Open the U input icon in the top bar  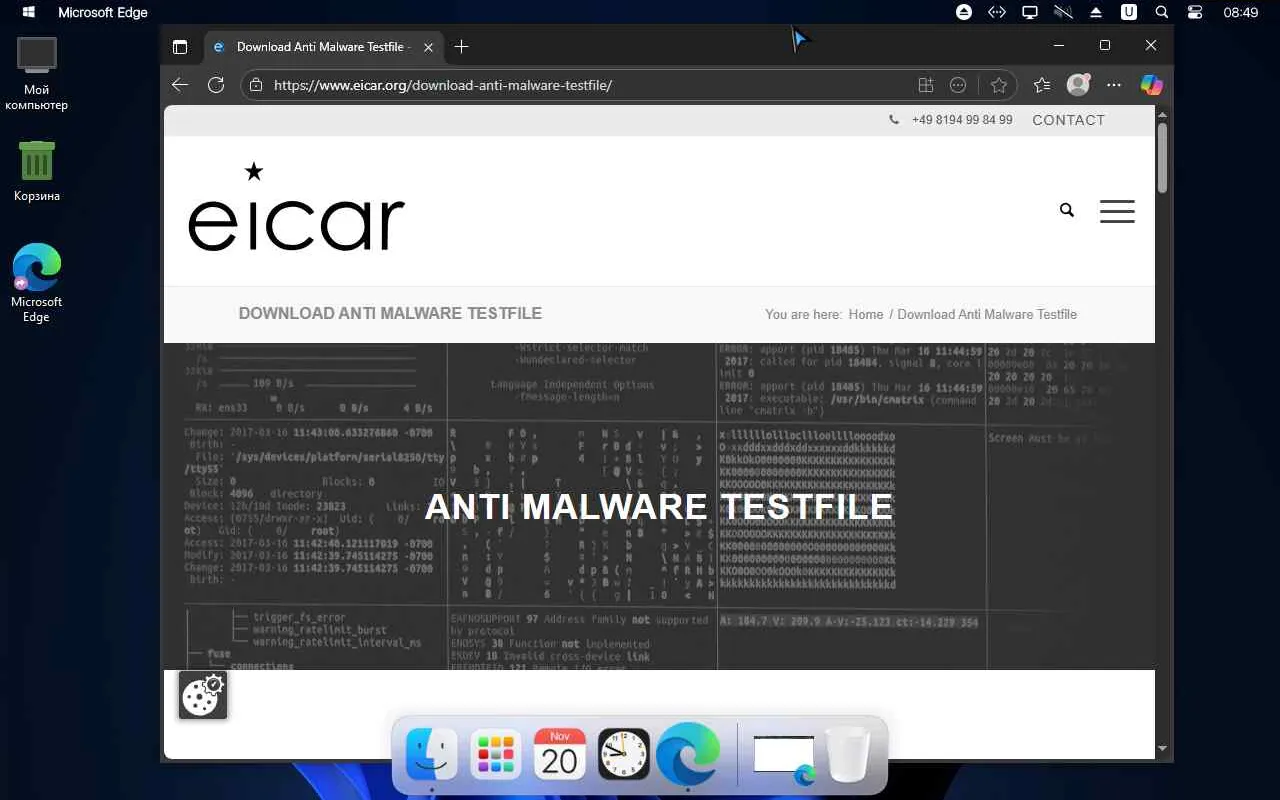click(x=1129, y=12)
